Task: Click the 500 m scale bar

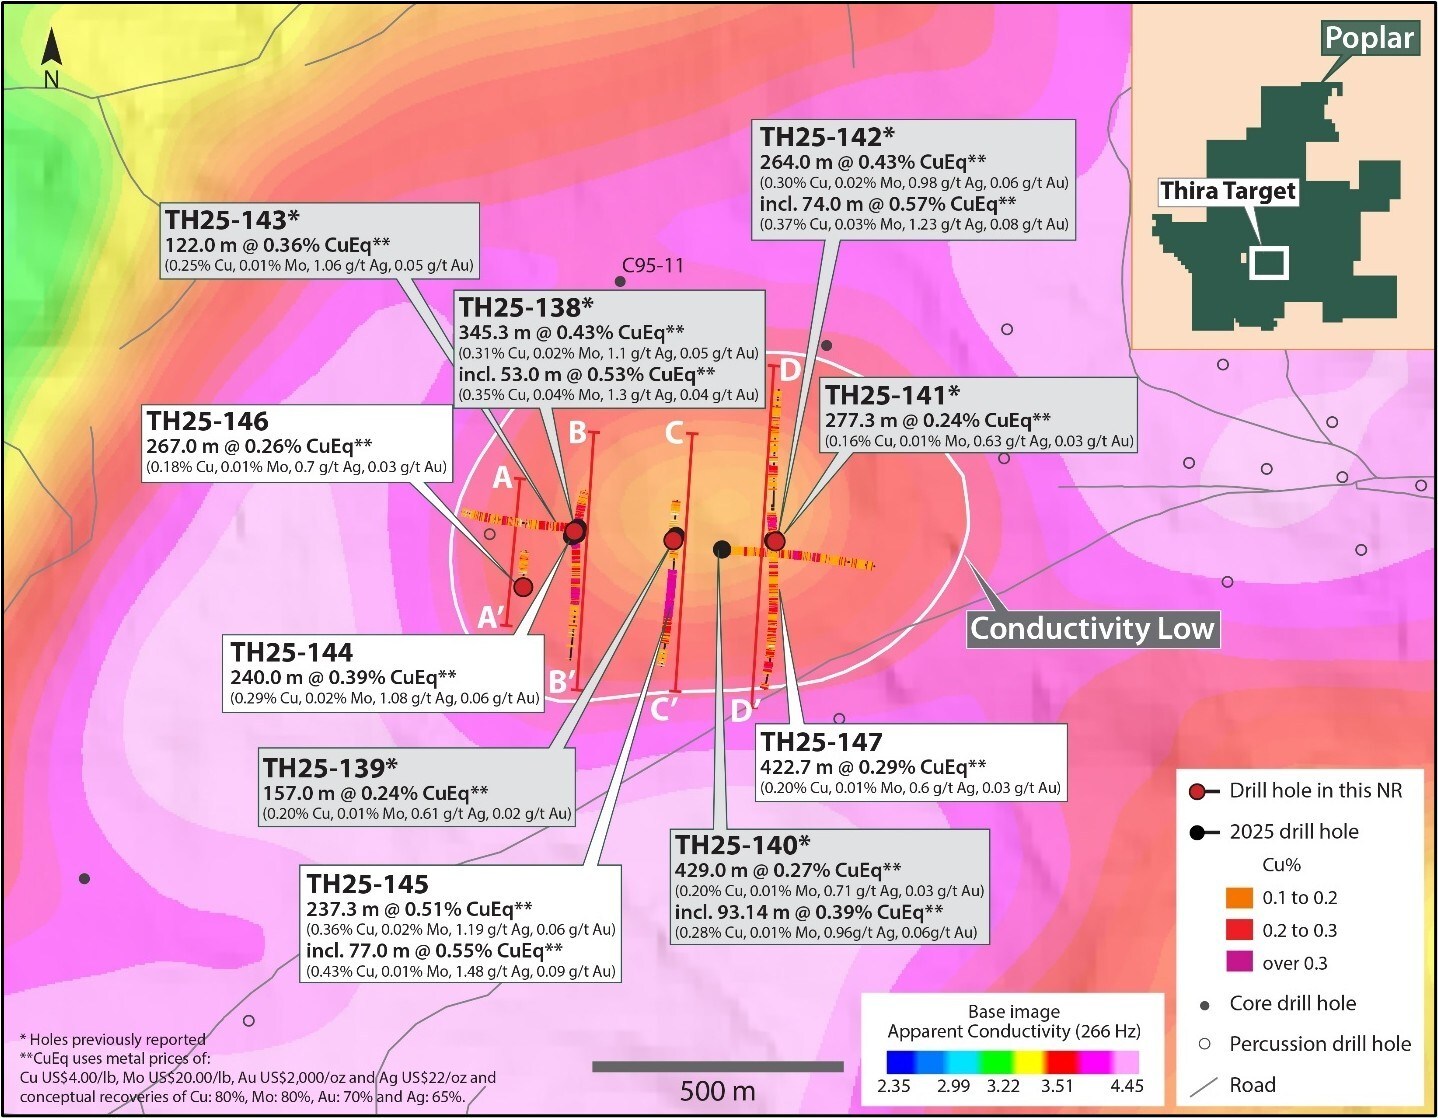Action: [716, 1067]
